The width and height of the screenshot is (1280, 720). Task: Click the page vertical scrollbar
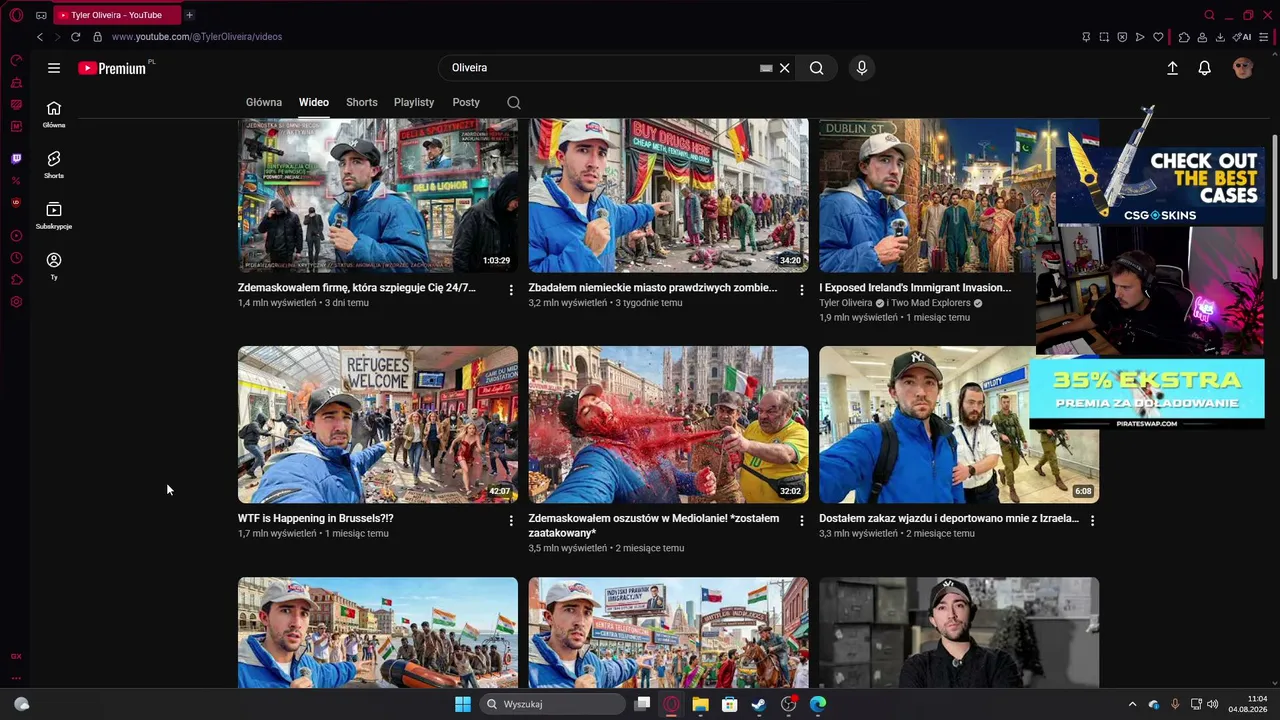click(1274, 205)
